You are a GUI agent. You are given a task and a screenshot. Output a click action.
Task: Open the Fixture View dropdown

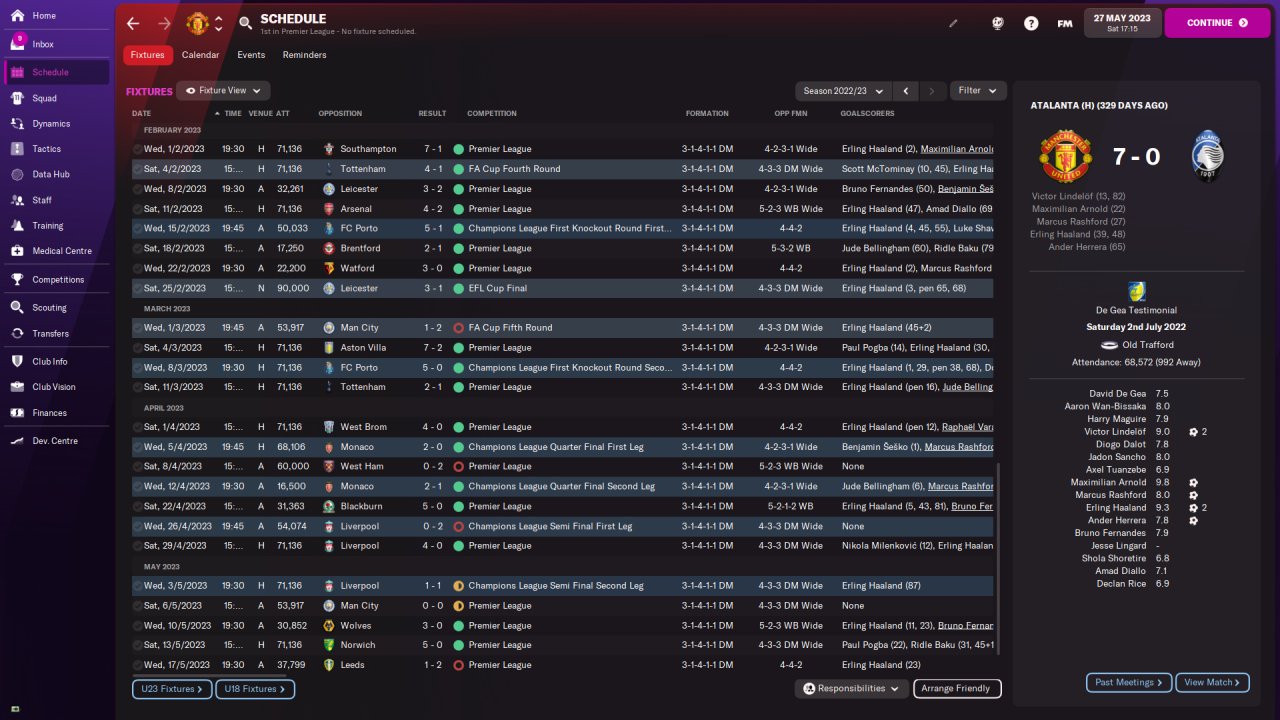pos(223,91)
